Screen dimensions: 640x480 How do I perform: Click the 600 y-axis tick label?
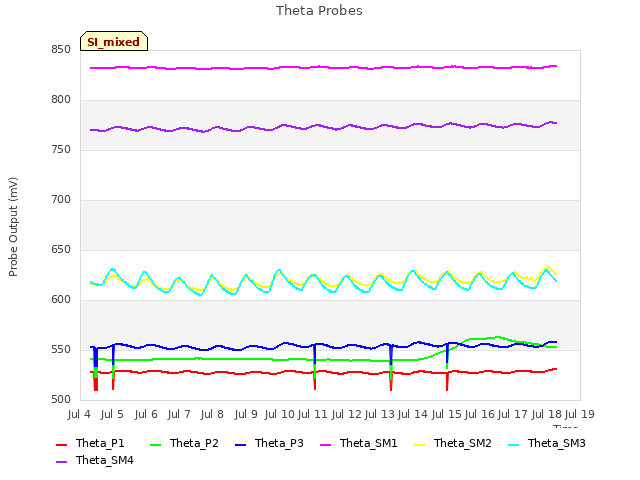61,300
